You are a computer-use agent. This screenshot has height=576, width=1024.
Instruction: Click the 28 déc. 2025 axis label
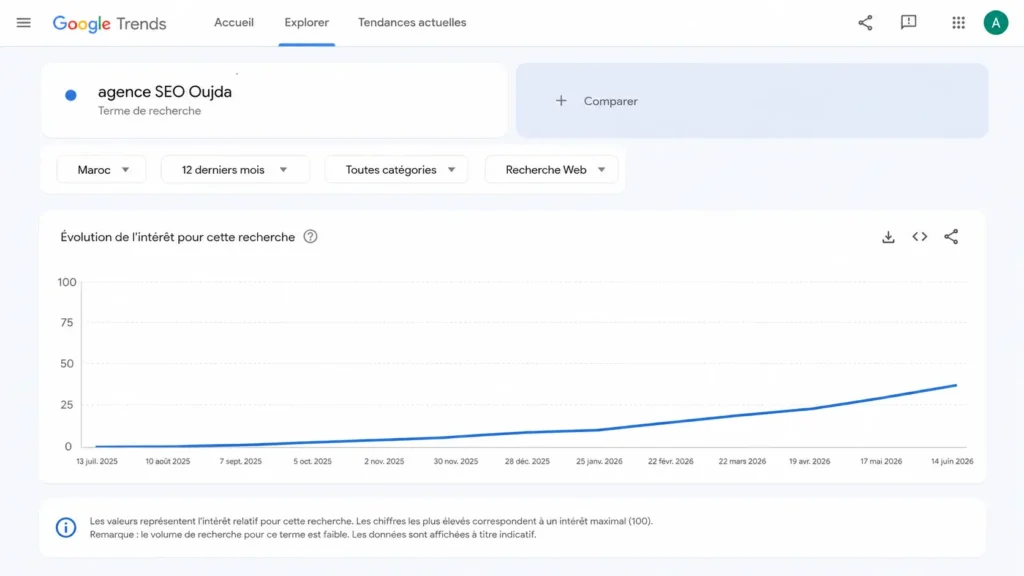point(527,461)
